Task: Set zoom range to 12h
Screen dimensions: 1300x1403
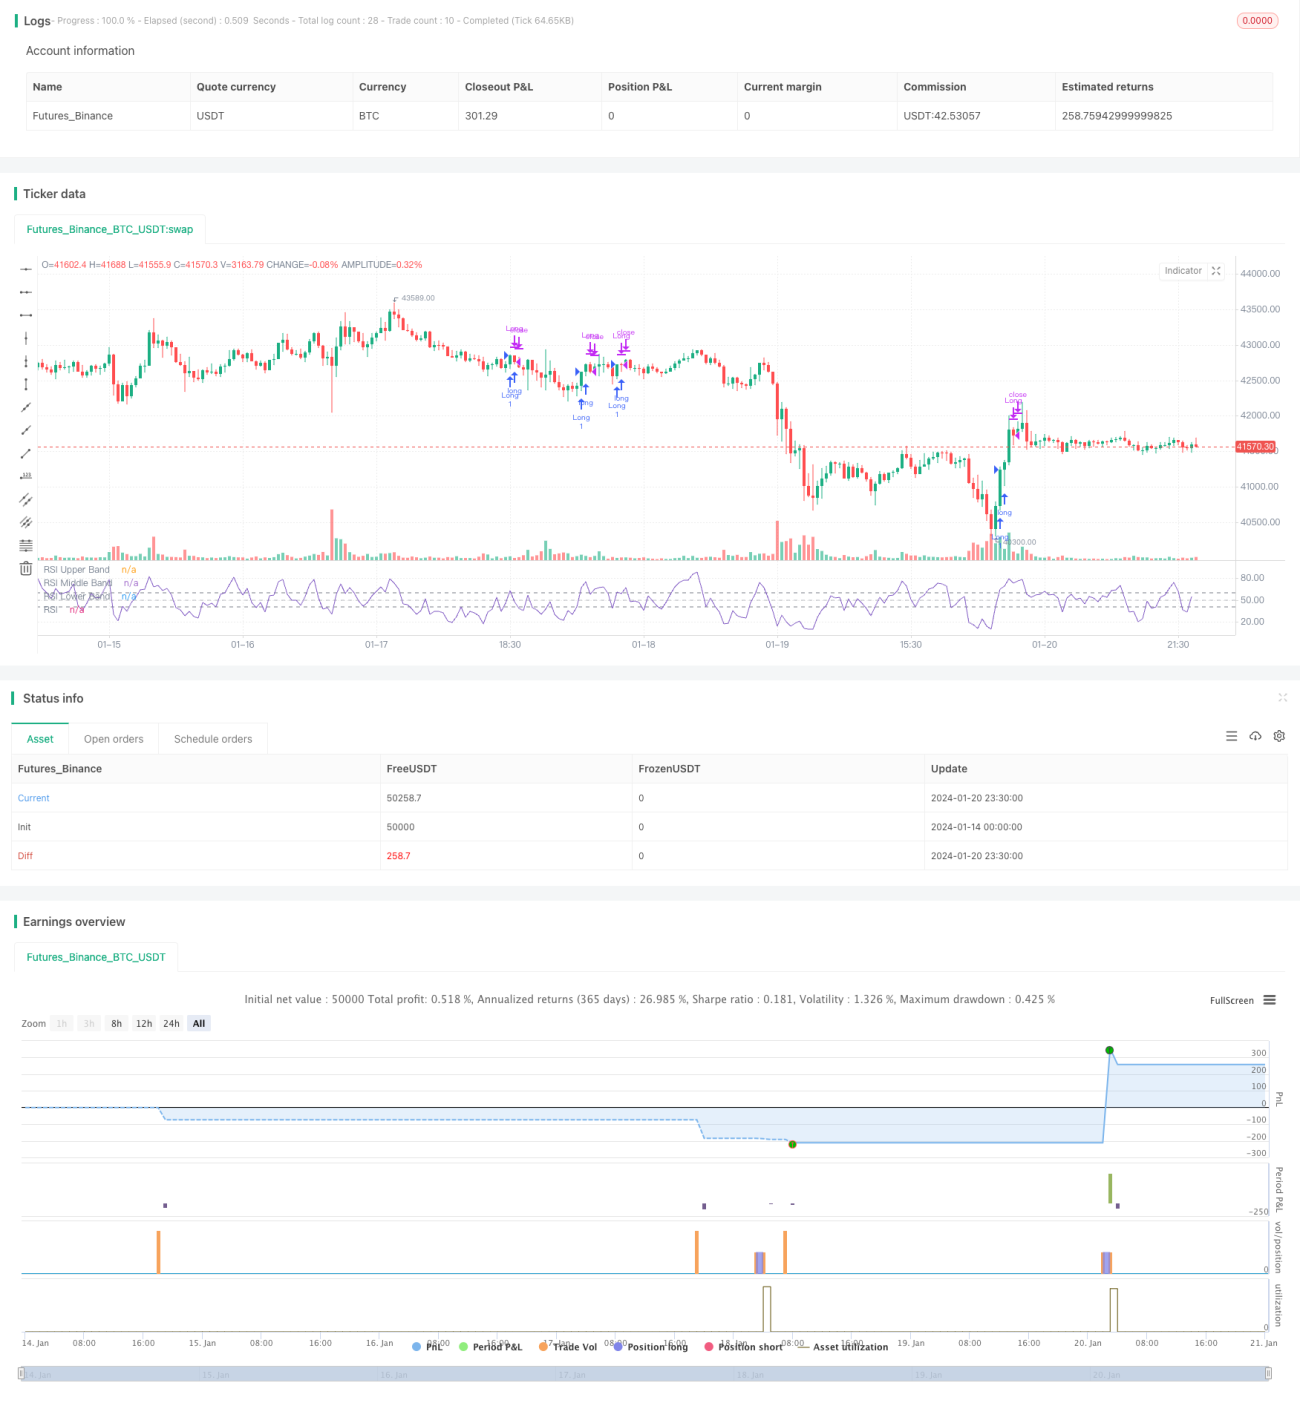Action: coord(144,1023)
